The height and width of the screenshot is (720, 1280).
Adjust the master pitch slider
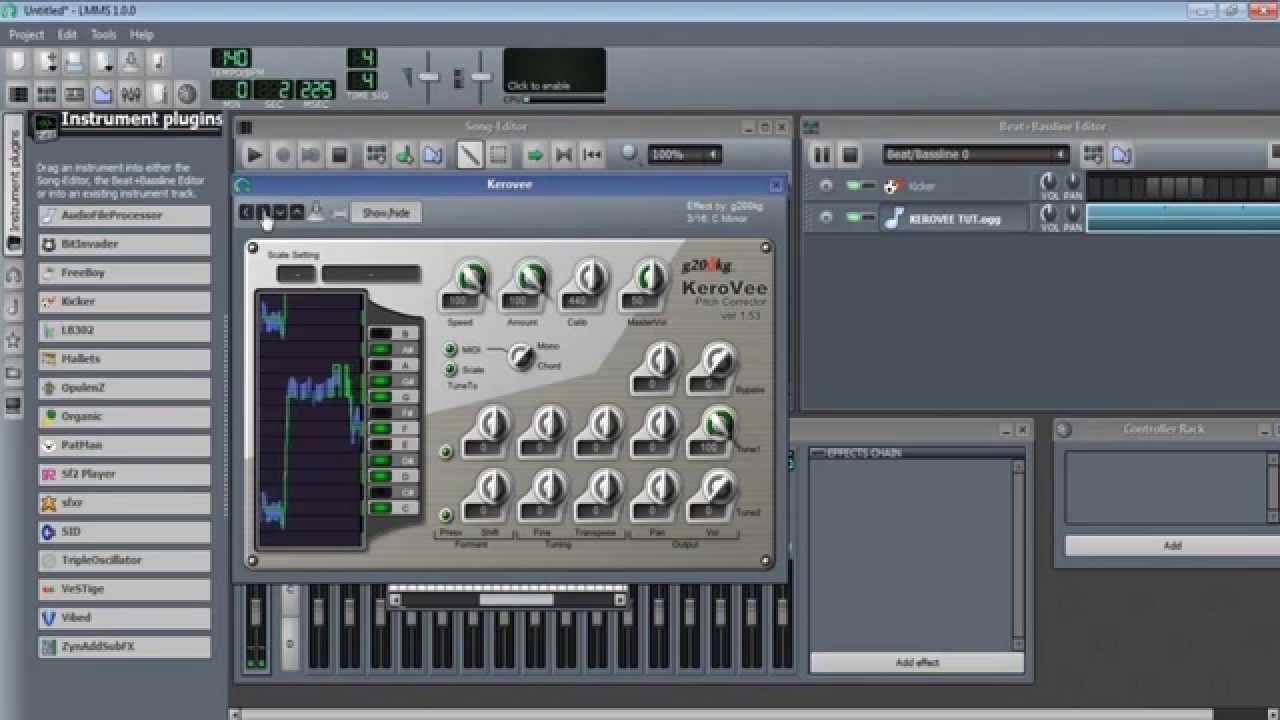tap(481, 77)
